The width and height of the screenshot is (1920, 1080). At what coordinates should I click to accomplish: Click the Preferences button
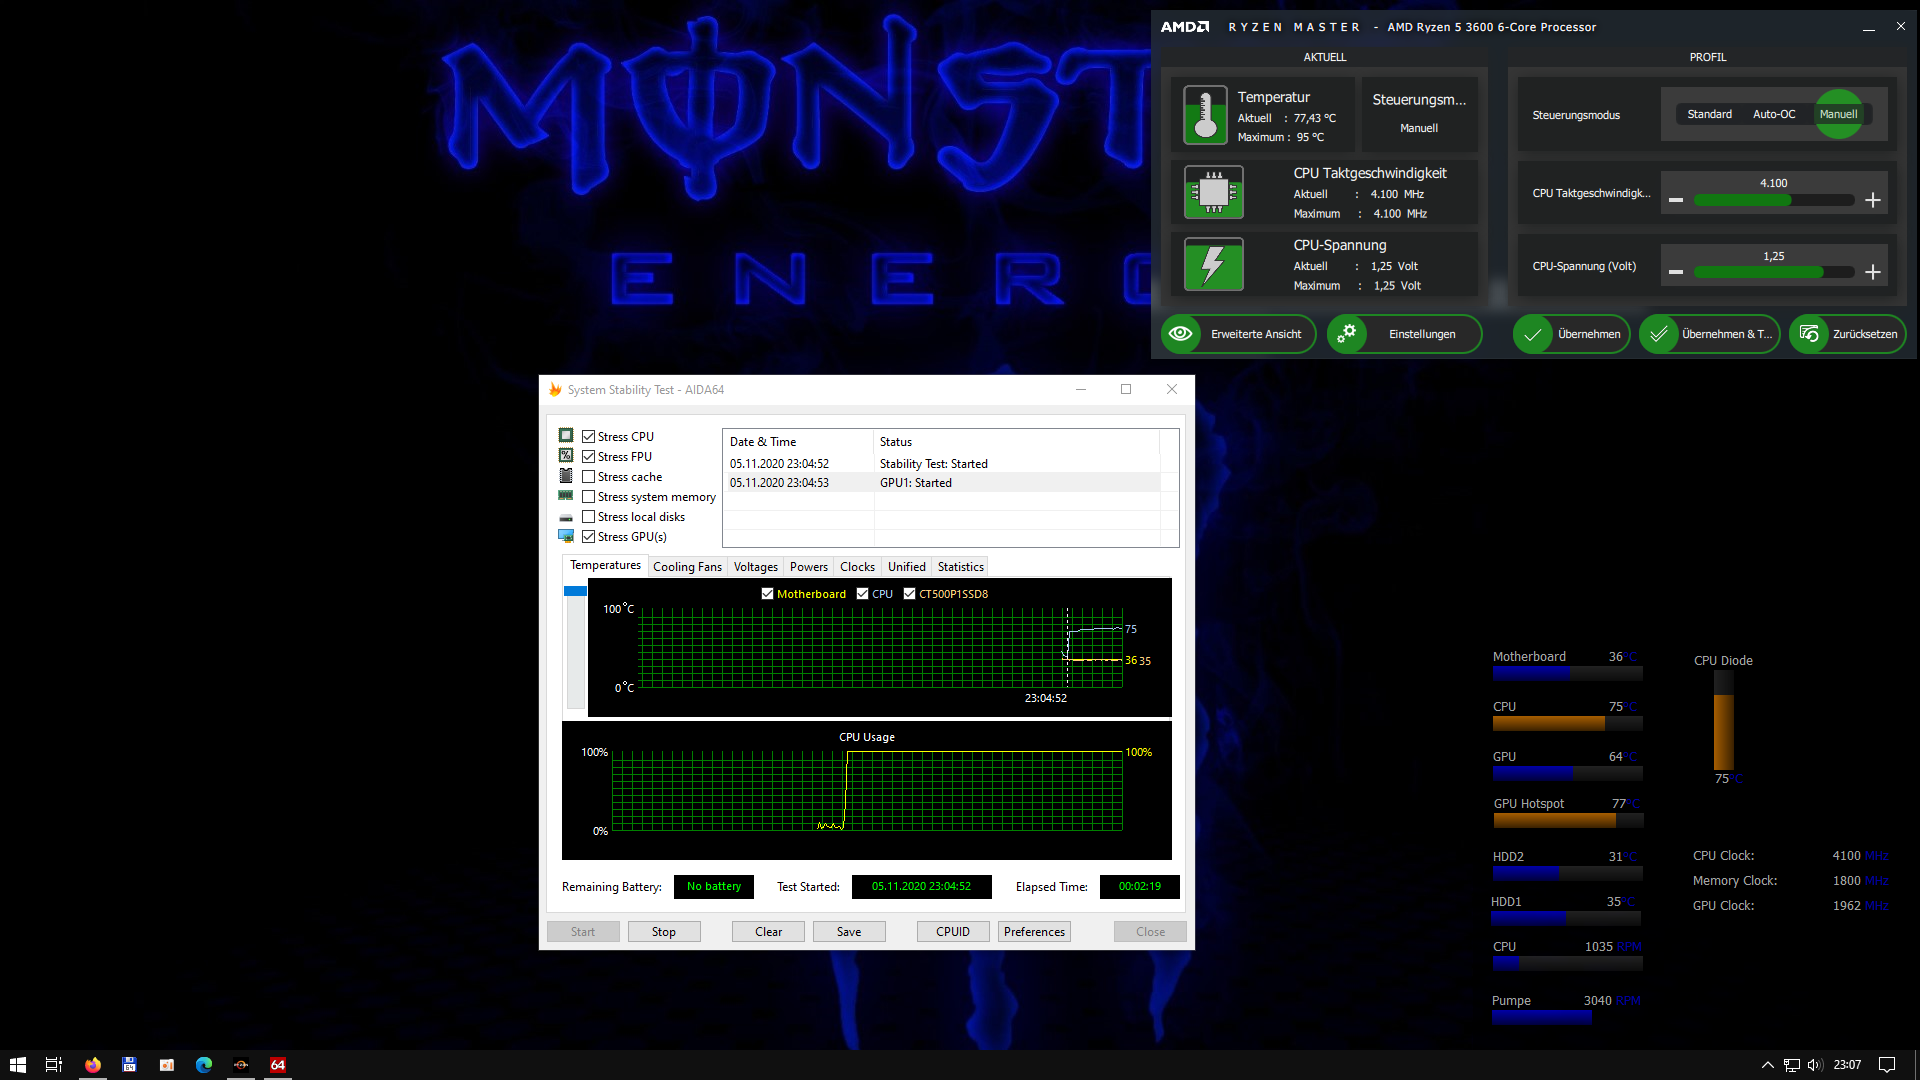point(1034,932)
